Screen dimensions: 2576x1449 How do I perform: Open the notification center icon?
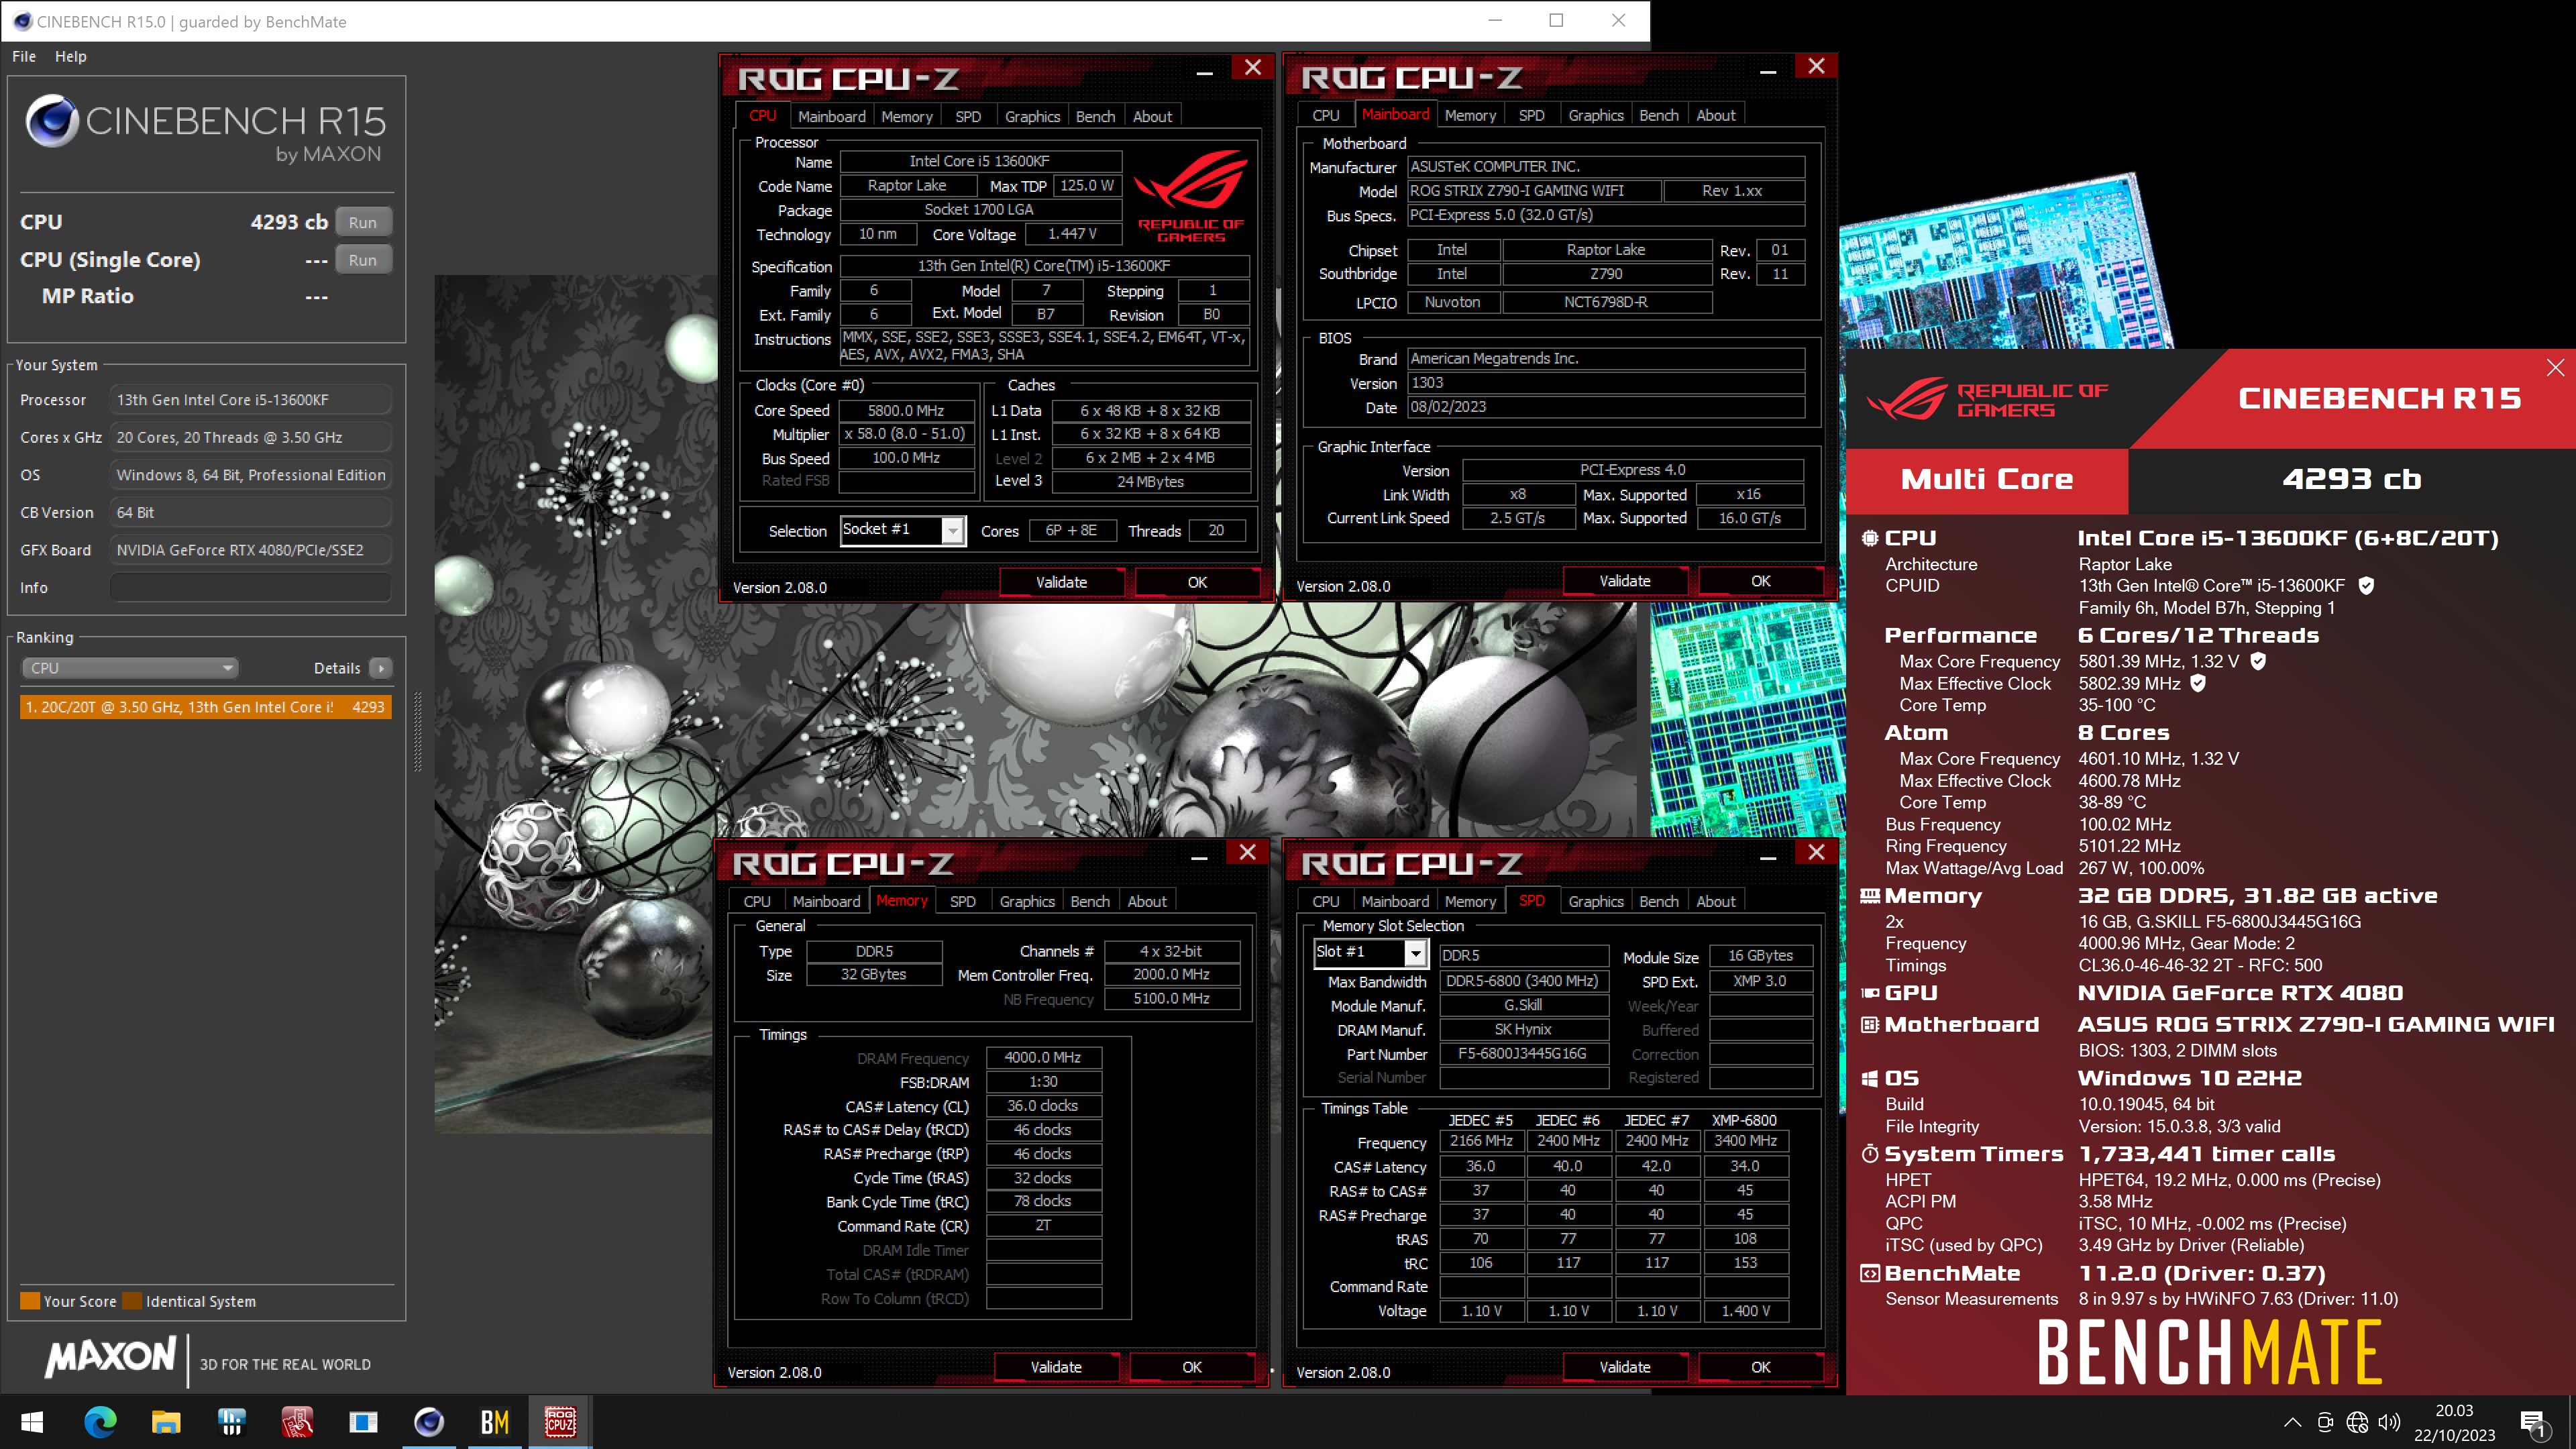(2534, 1423)
